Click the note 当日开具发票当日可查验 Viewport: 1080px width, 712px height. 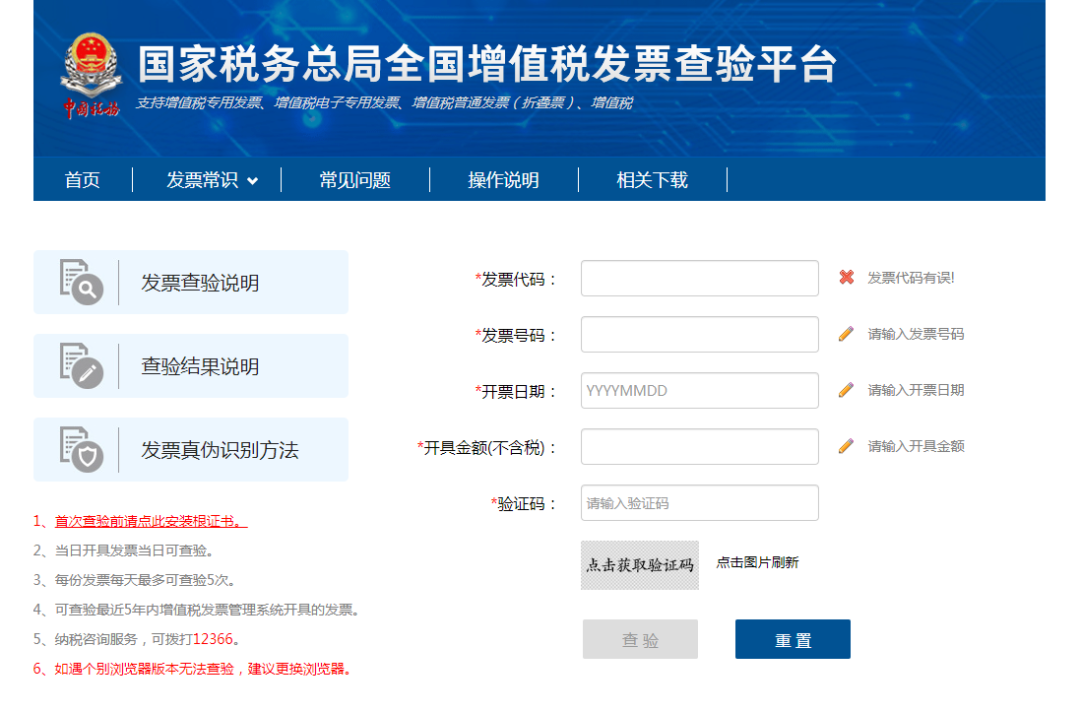[x=134, y=551]
